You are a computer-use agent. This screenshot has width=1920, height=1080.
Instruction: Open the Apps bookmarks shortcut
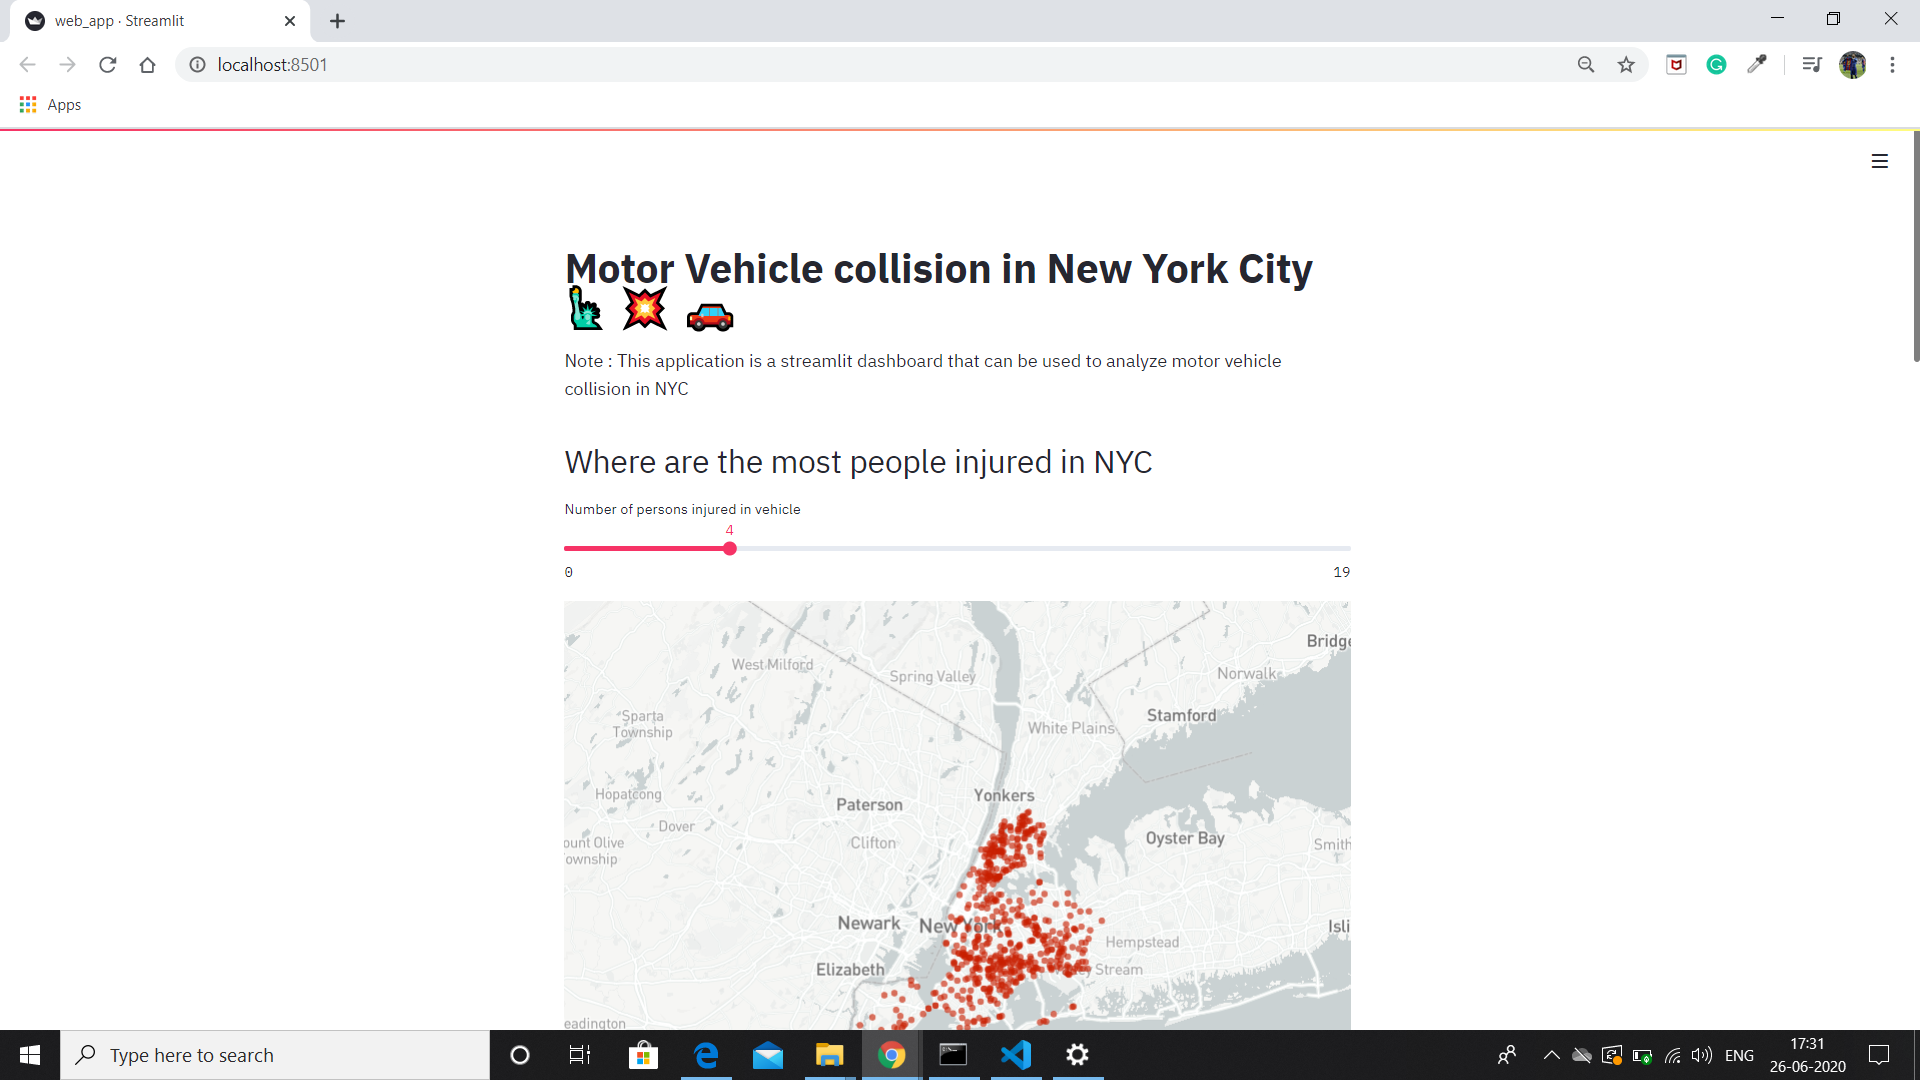pyautogui.click(x=50, y=105)
